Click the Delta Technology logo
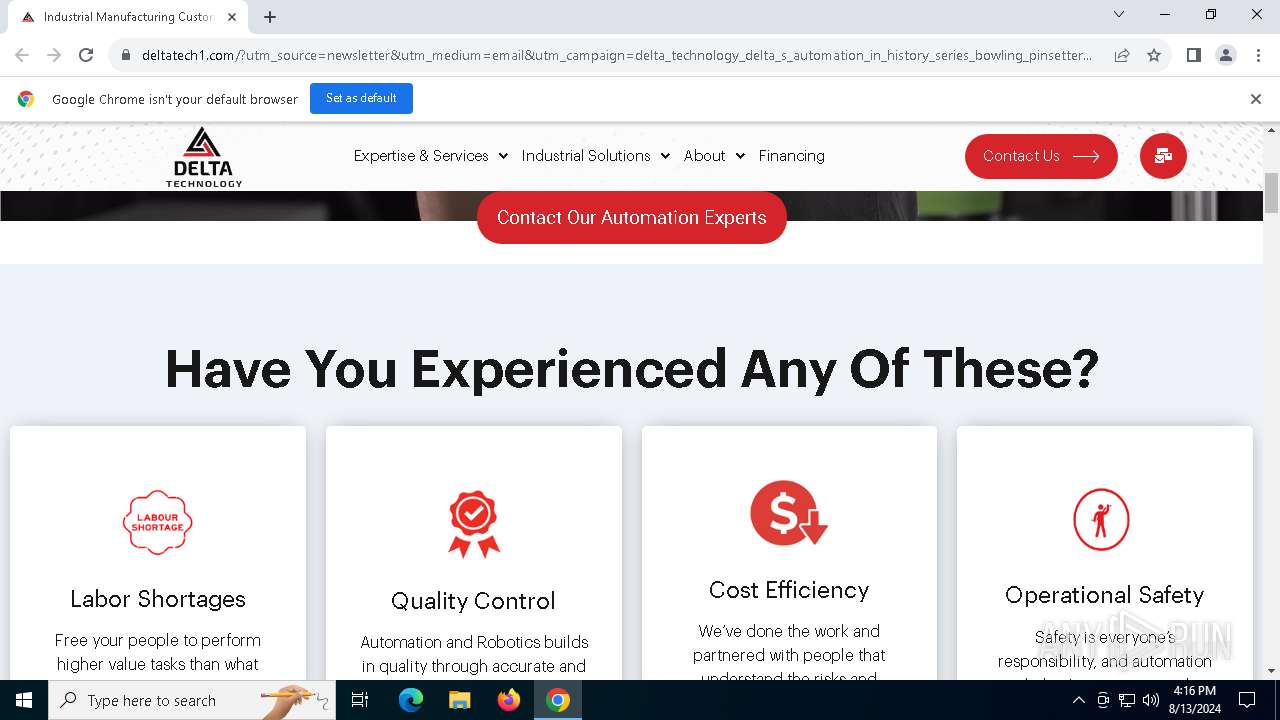Viewport: 1280px width, 720px height. pyautogui.click(x=203, y=157)
